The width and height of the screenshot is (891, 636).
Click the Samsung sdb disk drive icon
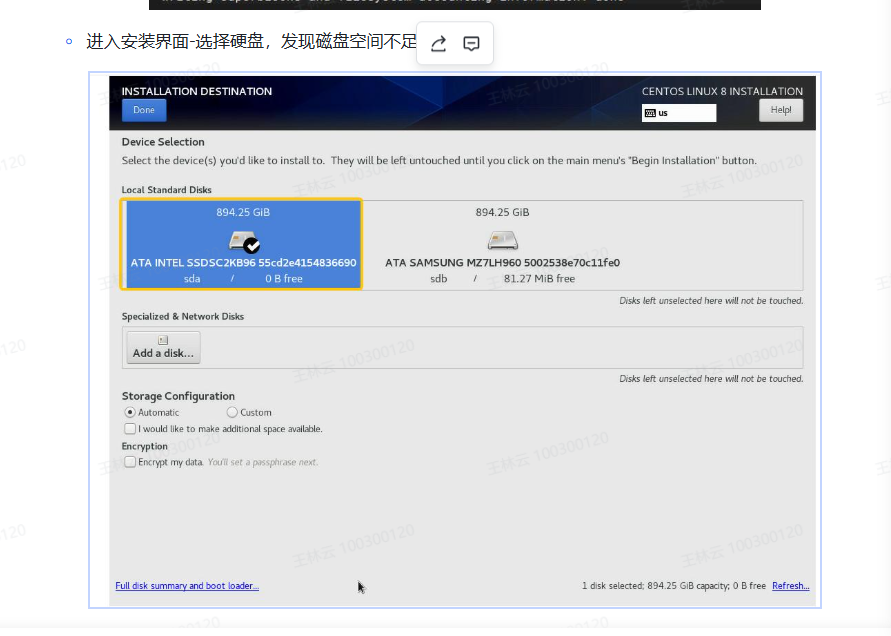(x=503, y=240)
